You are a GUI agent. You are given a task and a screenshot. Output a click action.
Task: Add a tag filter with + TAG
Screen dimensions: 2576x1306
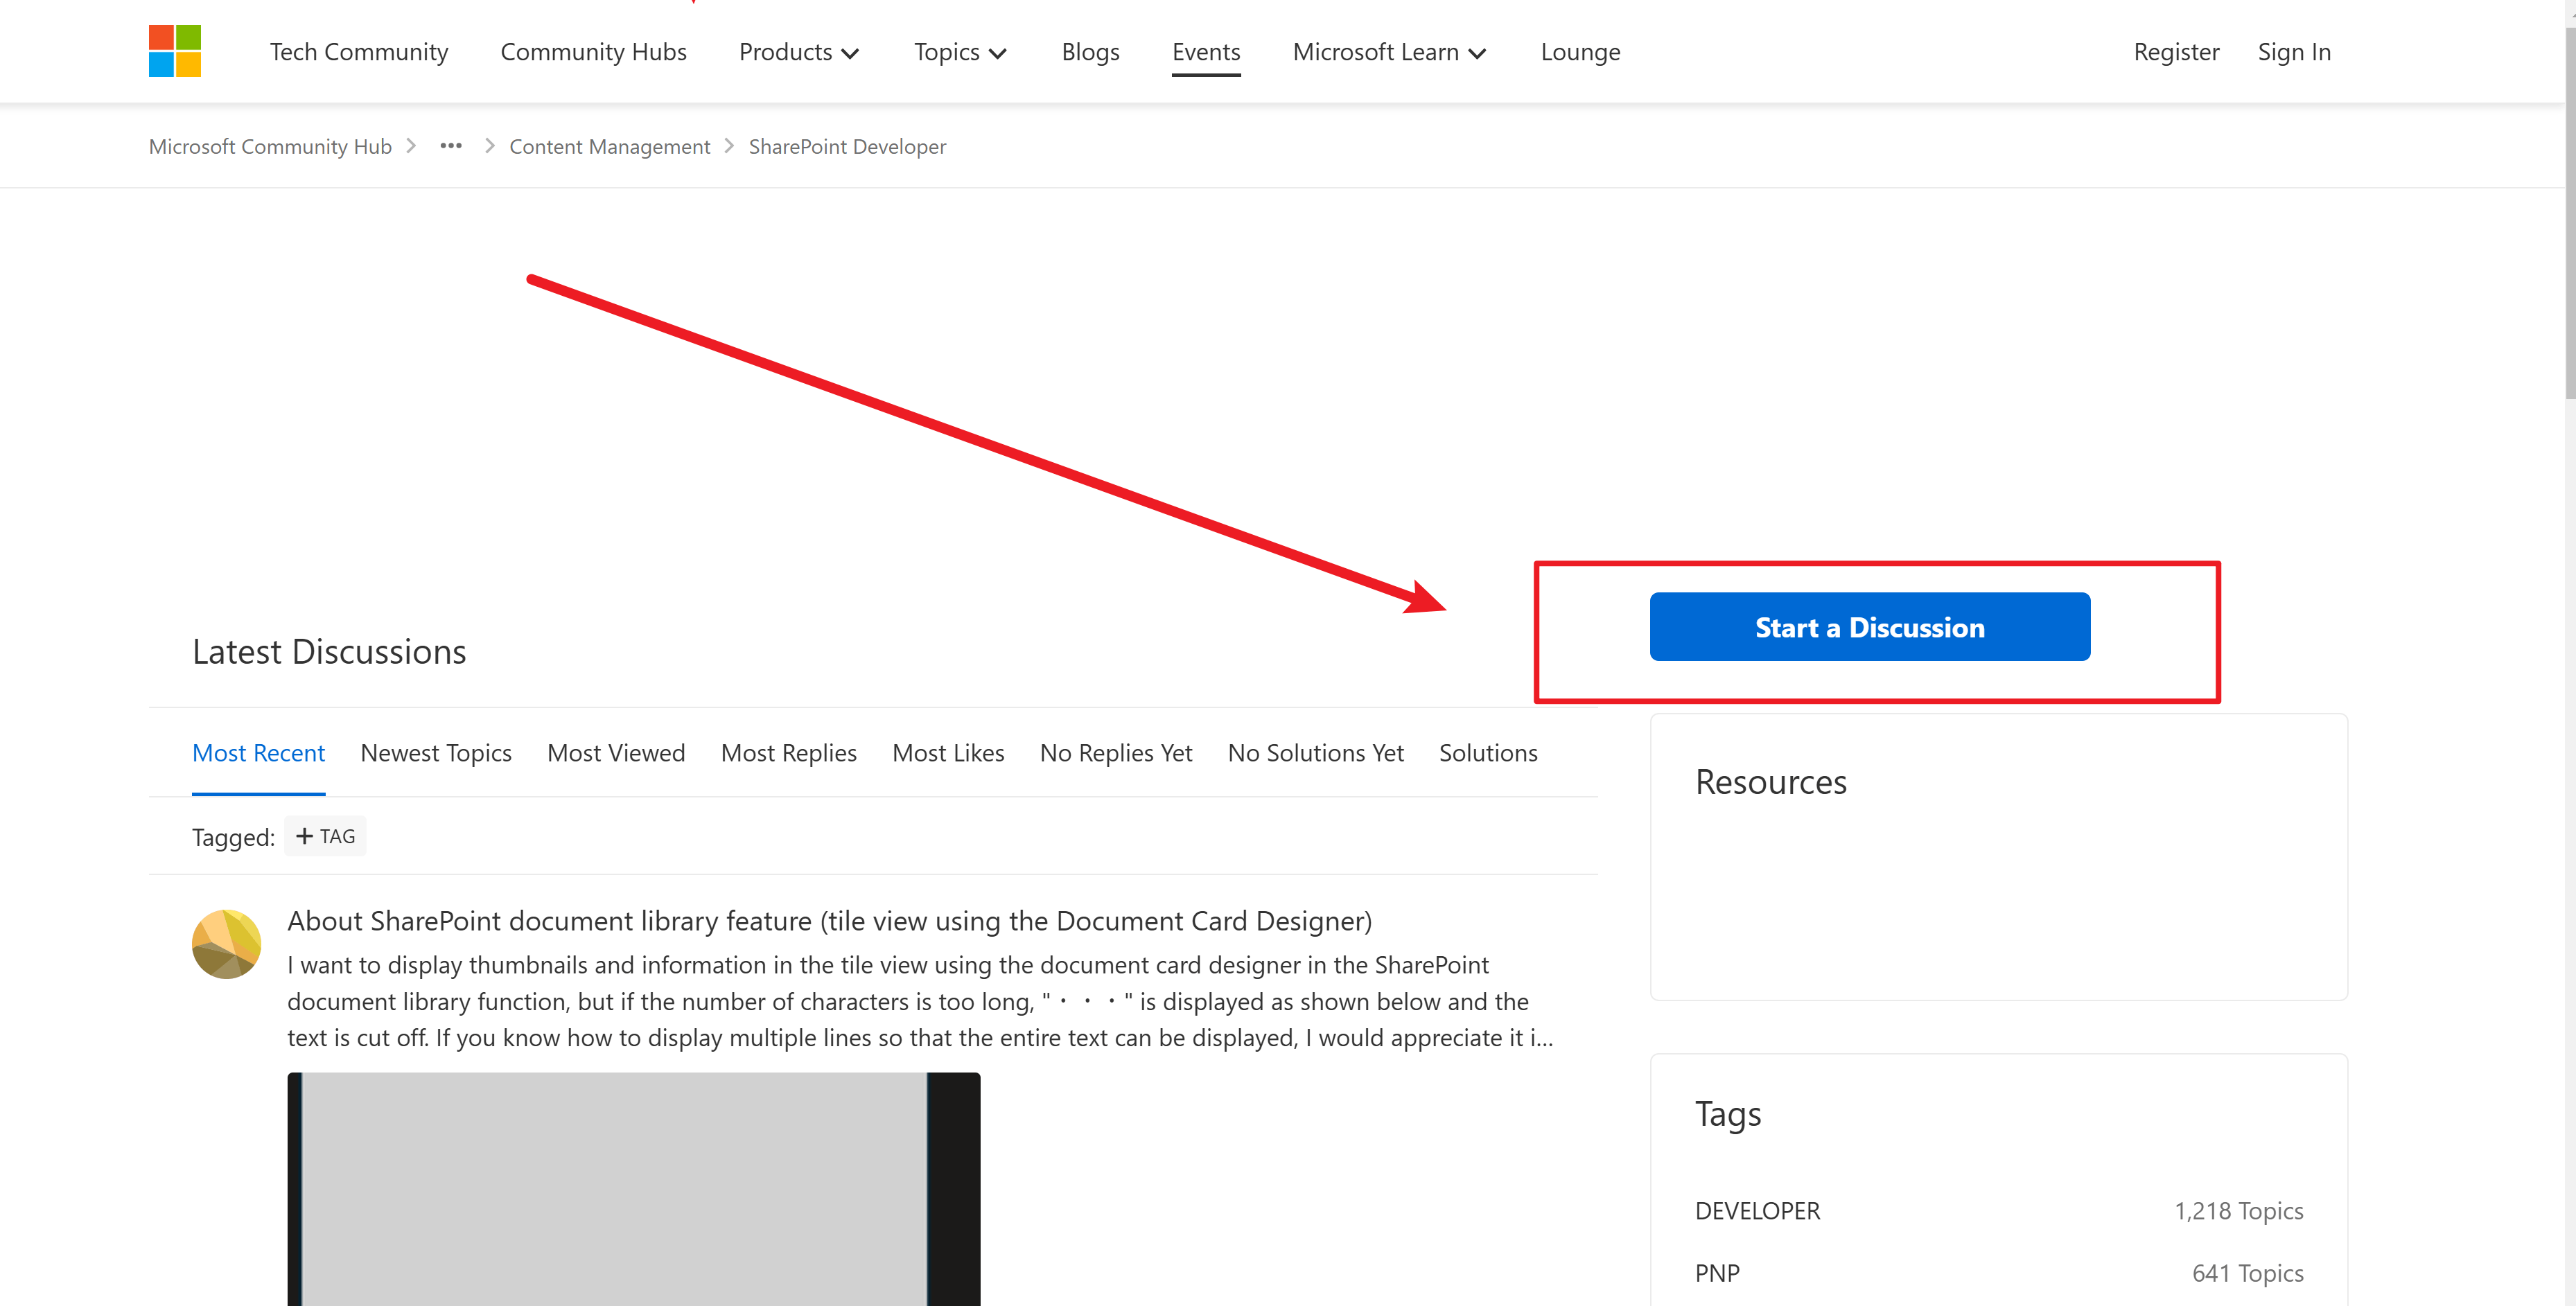pyautogui.click(x=326, y=836)
